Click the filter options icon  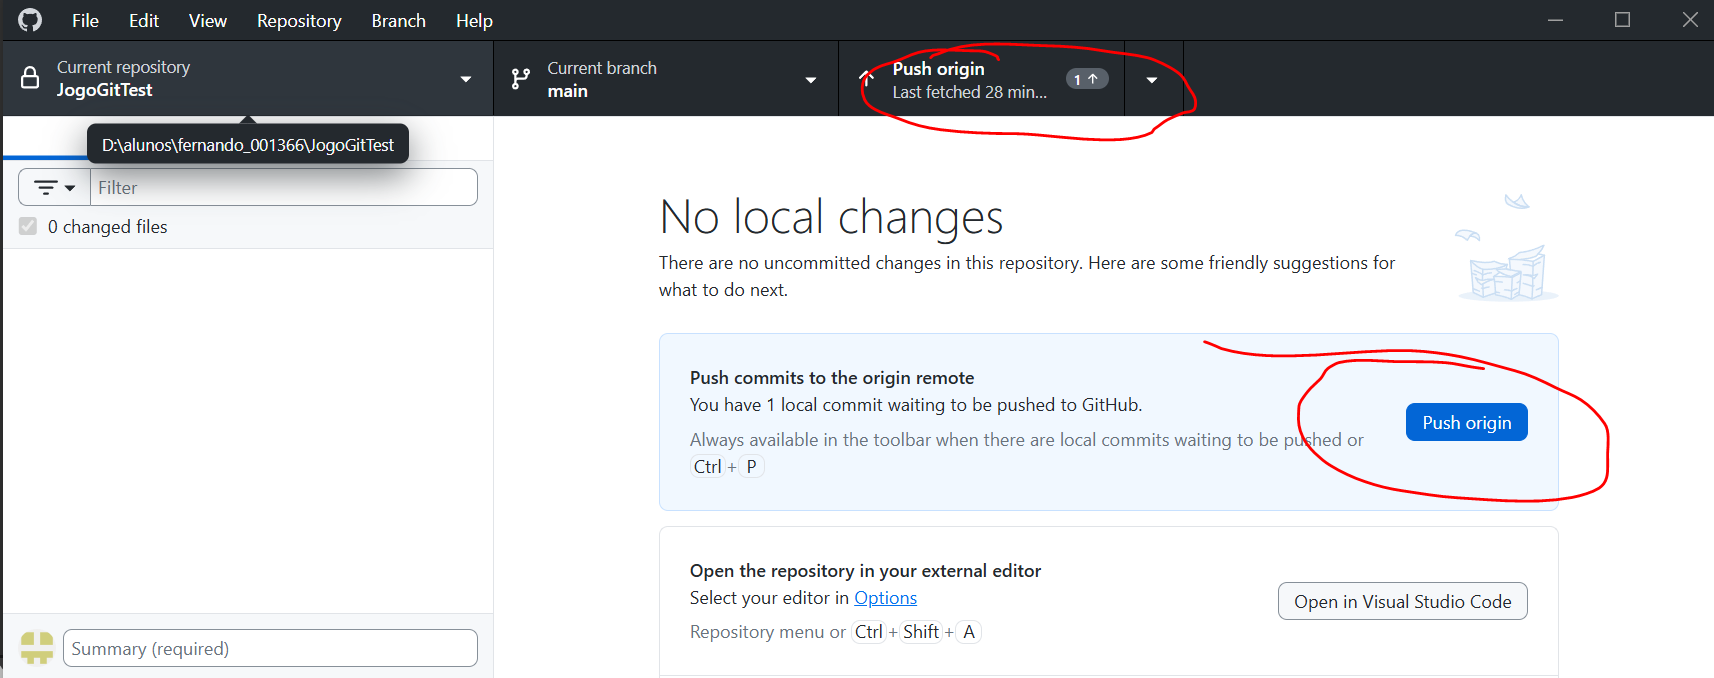54,187
